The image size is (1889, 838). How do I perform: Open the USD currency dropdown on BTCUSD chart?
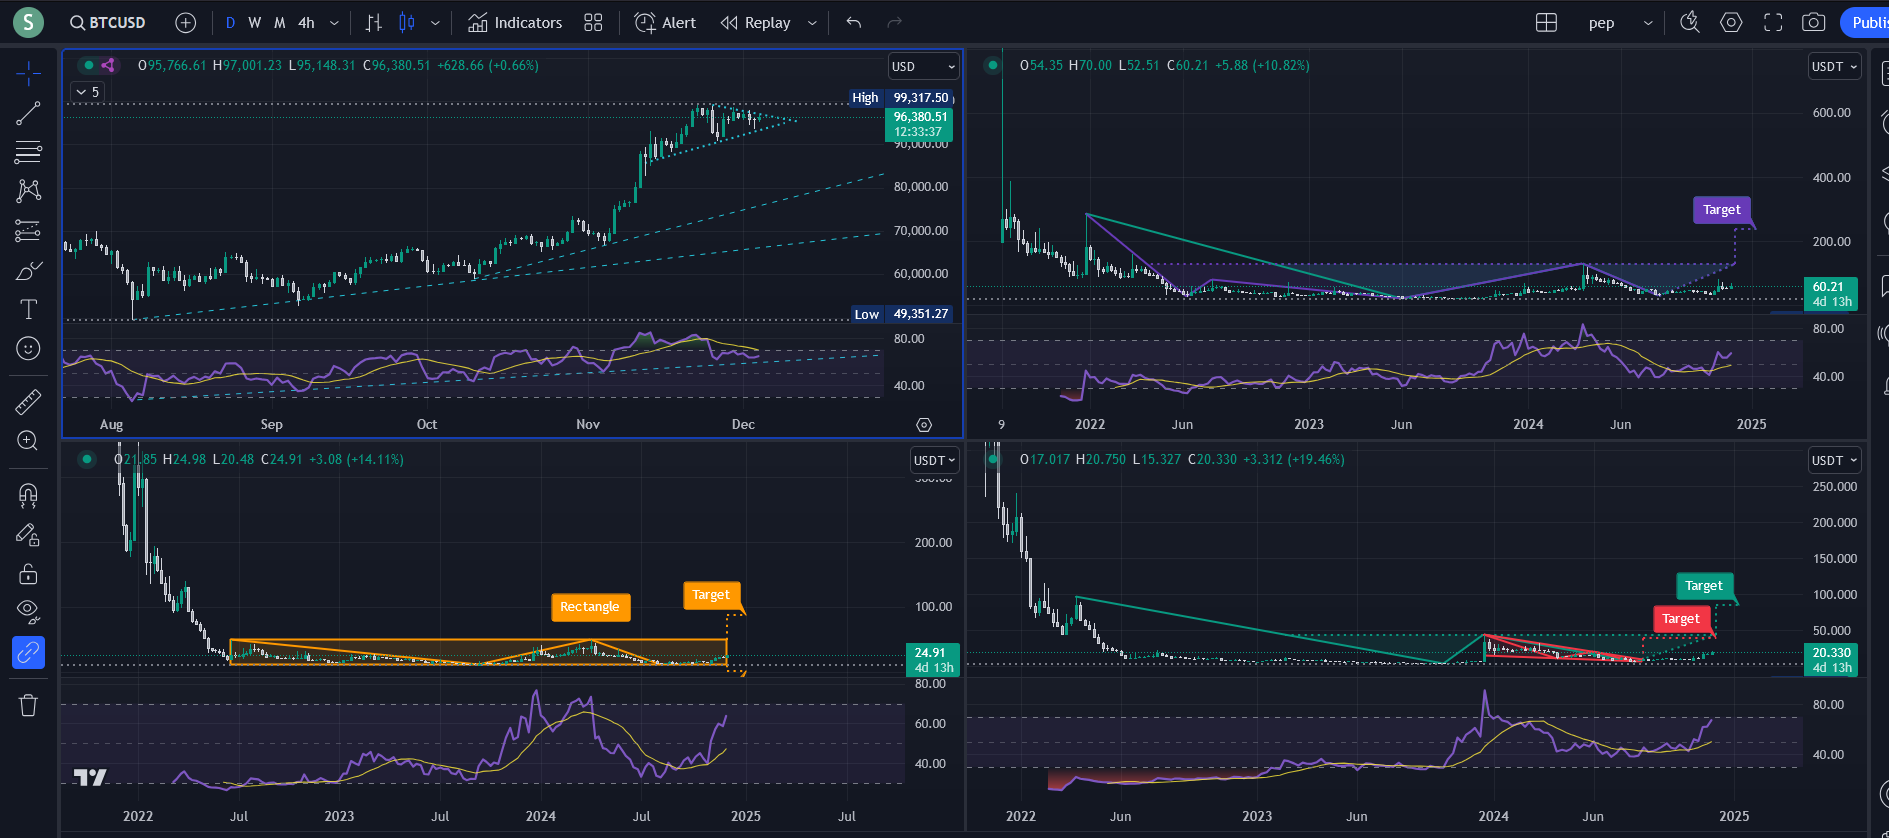[x=923, y=66]
